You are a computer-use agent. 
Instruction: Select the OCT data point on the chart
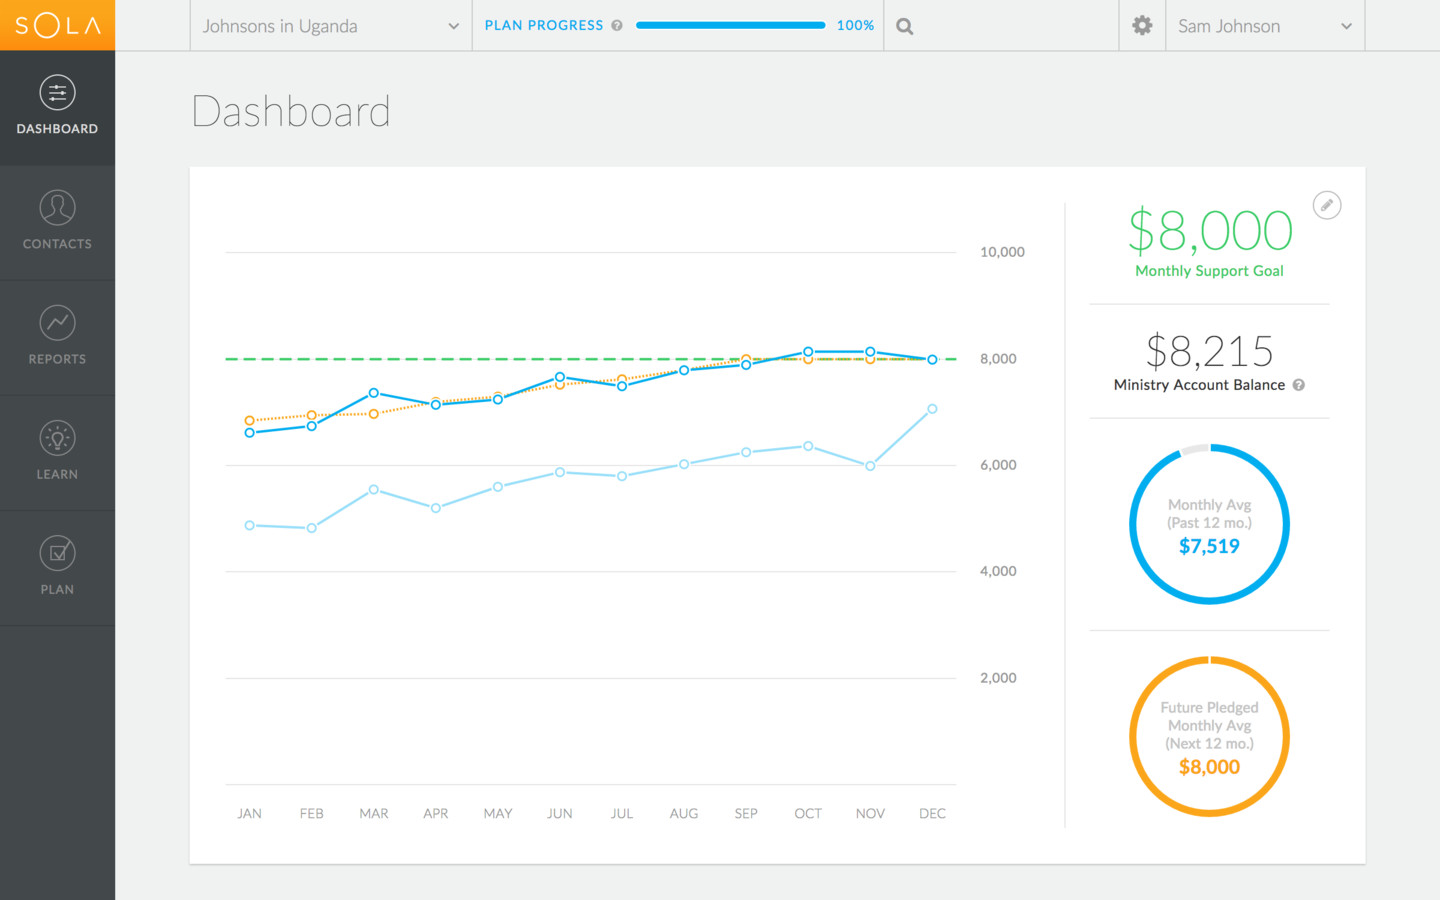point(807,351)
